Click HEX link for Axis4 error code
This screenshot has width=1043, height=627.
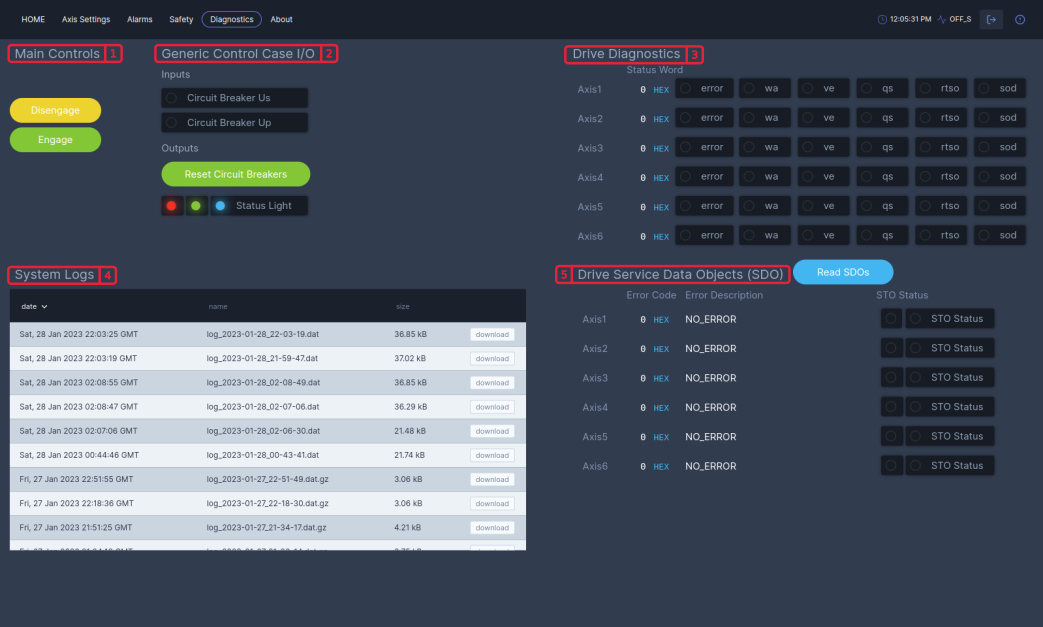point(661,408)
